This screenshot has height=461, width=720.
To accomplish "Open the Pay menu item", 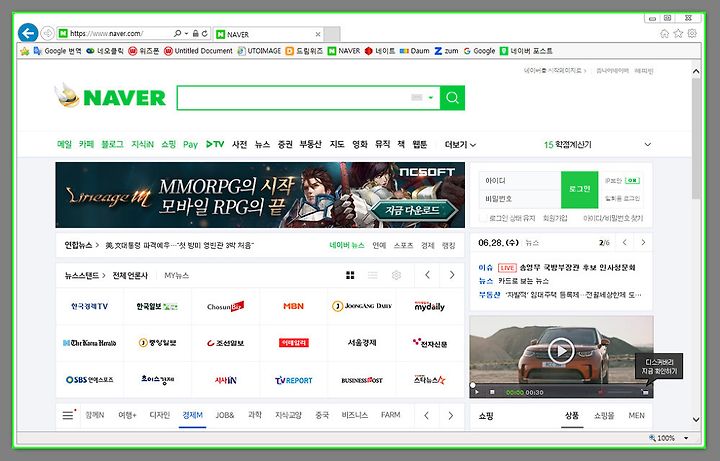I will pos(190,145).
